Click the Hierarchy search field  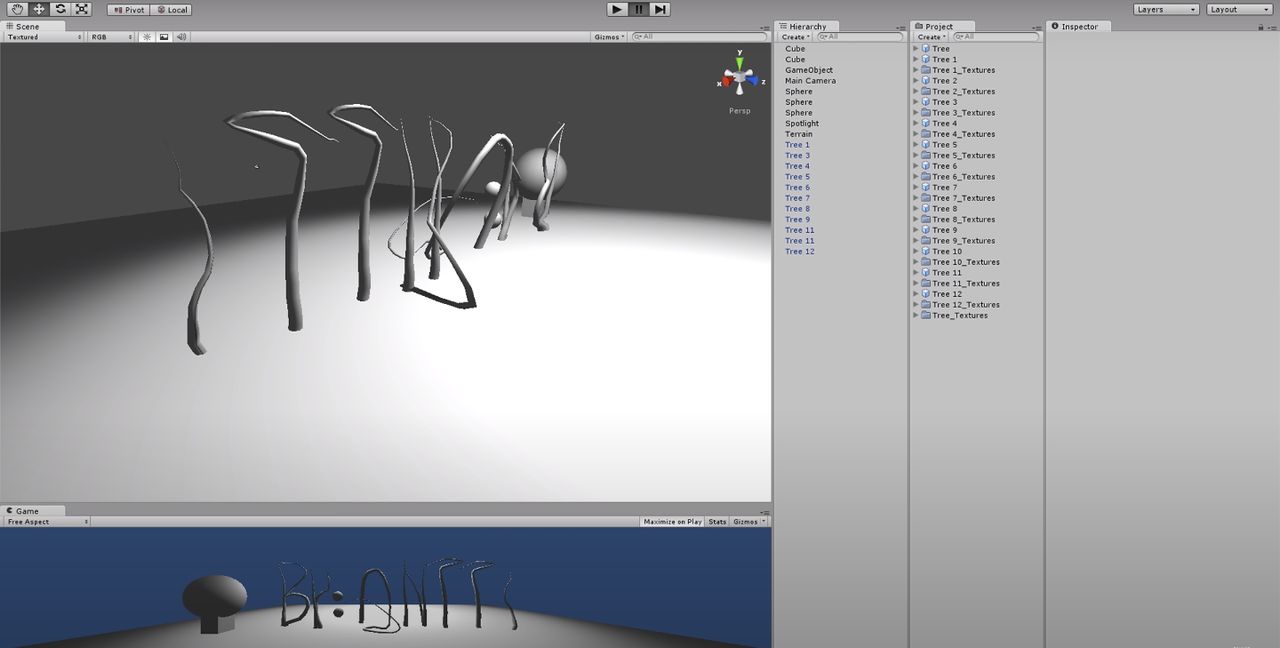tap(864, 37)
